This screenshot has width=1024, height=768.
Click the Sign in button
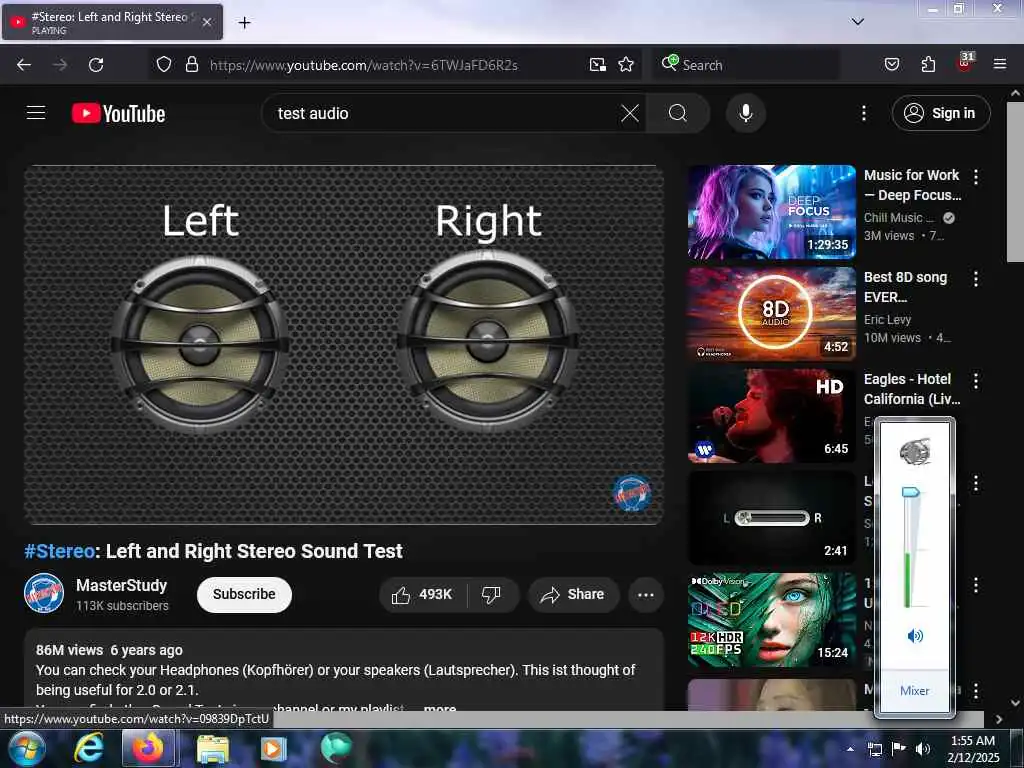(x=940, y=114)
